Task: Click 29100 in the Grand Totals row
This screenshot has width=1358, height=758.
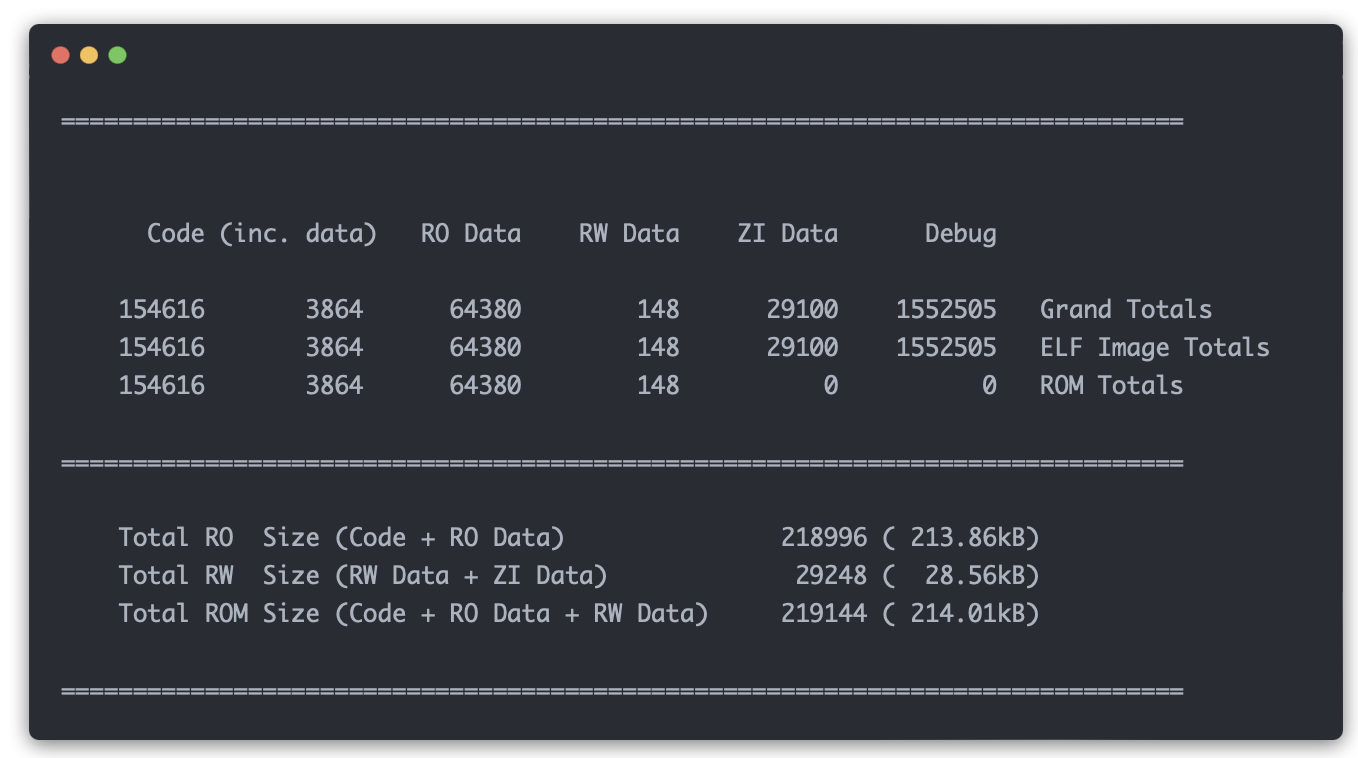Action: click(802, 310)
